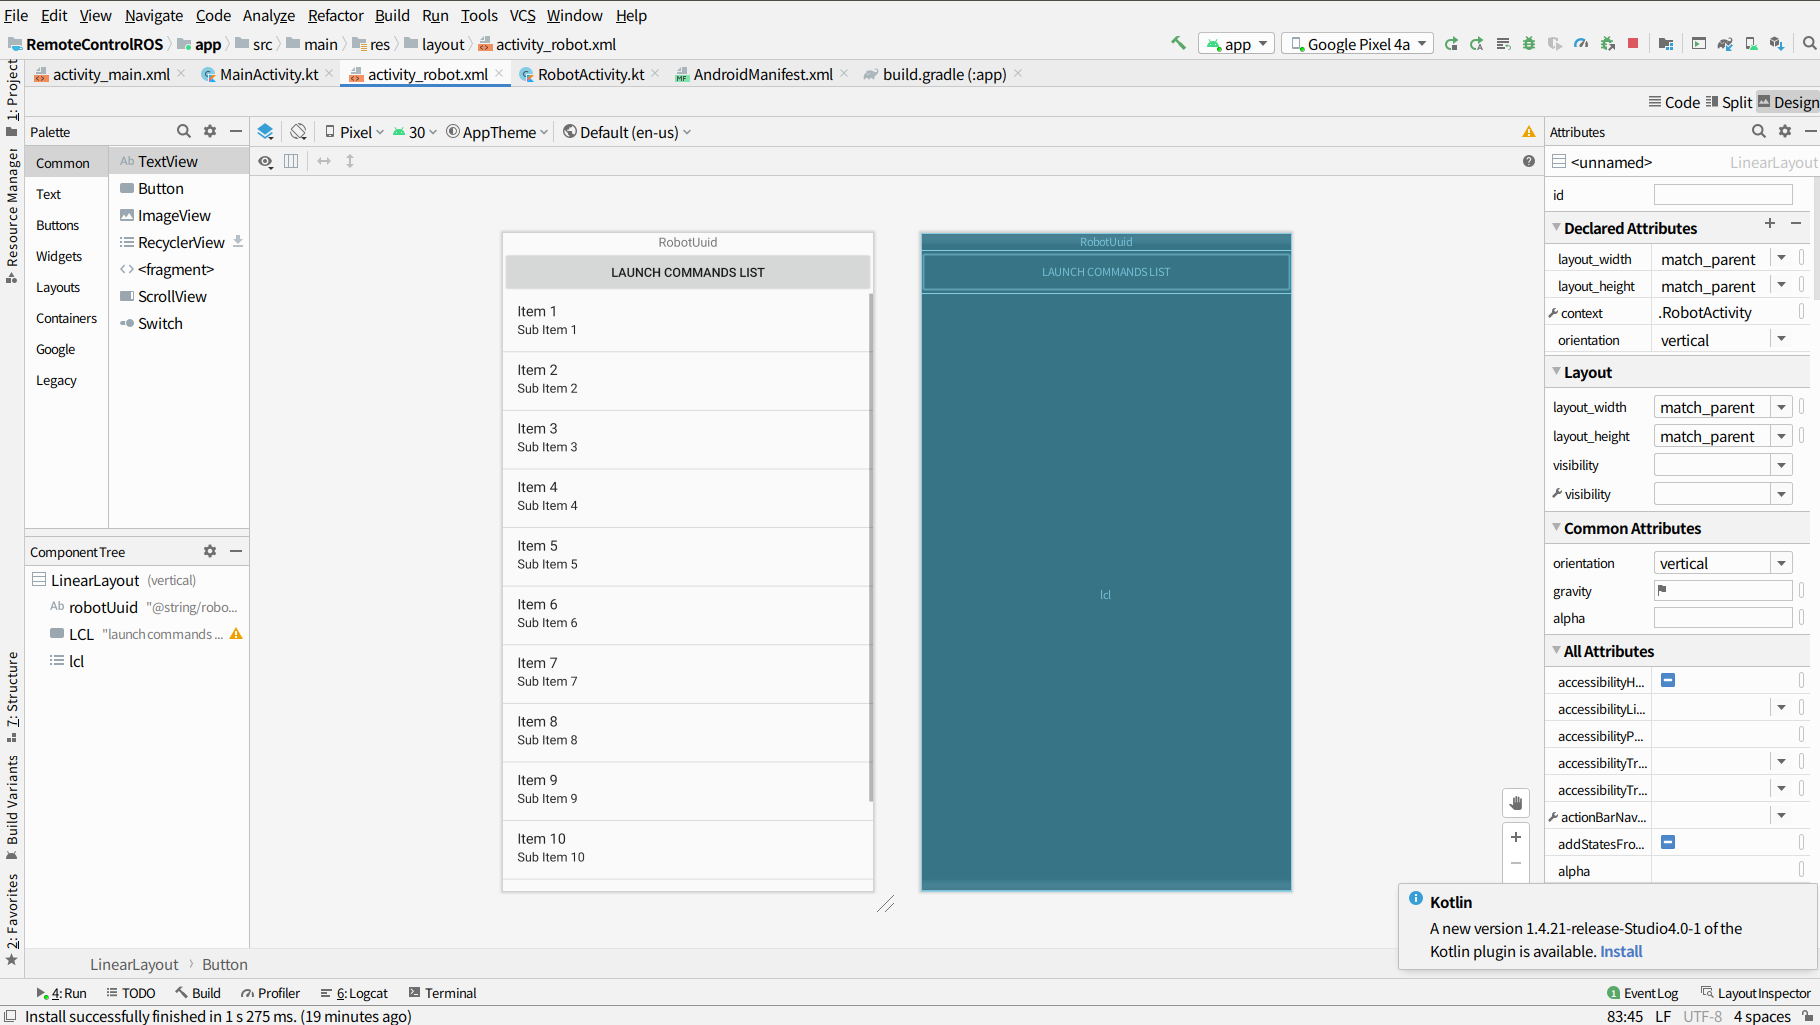This screenshot has height=1025, width=1820.
Task: Toggle the view options eye icon
Action: [x=265, y=161]
